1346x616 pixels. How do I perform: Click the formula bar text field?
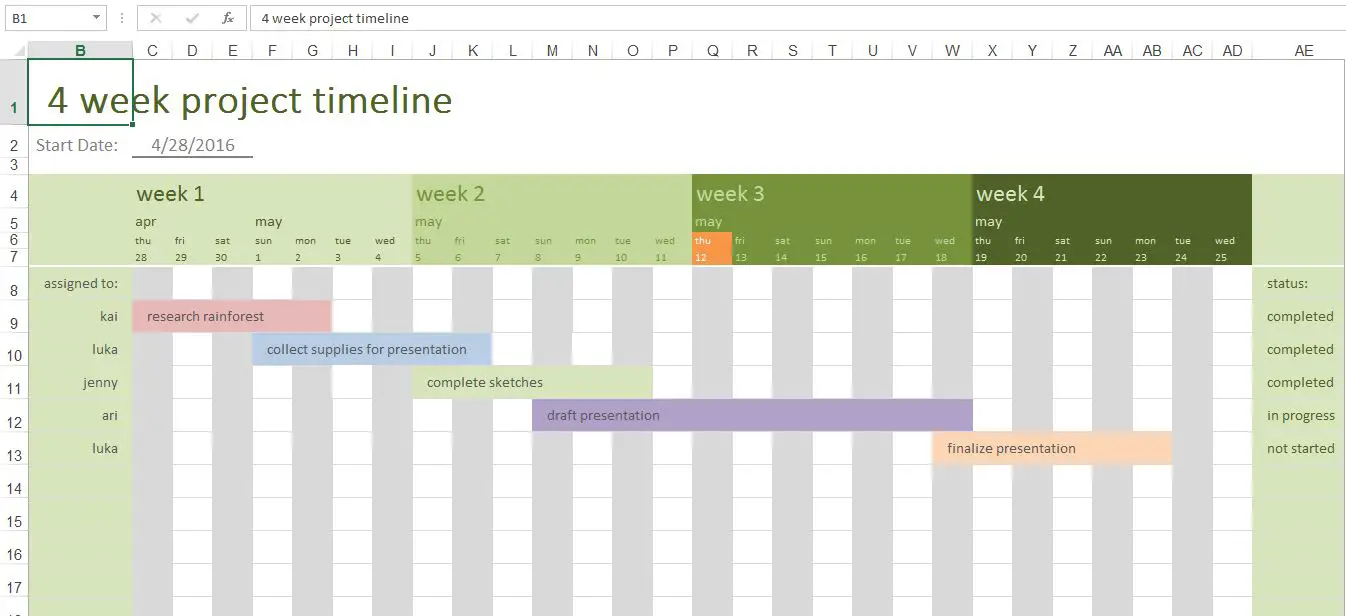[796, 18]
